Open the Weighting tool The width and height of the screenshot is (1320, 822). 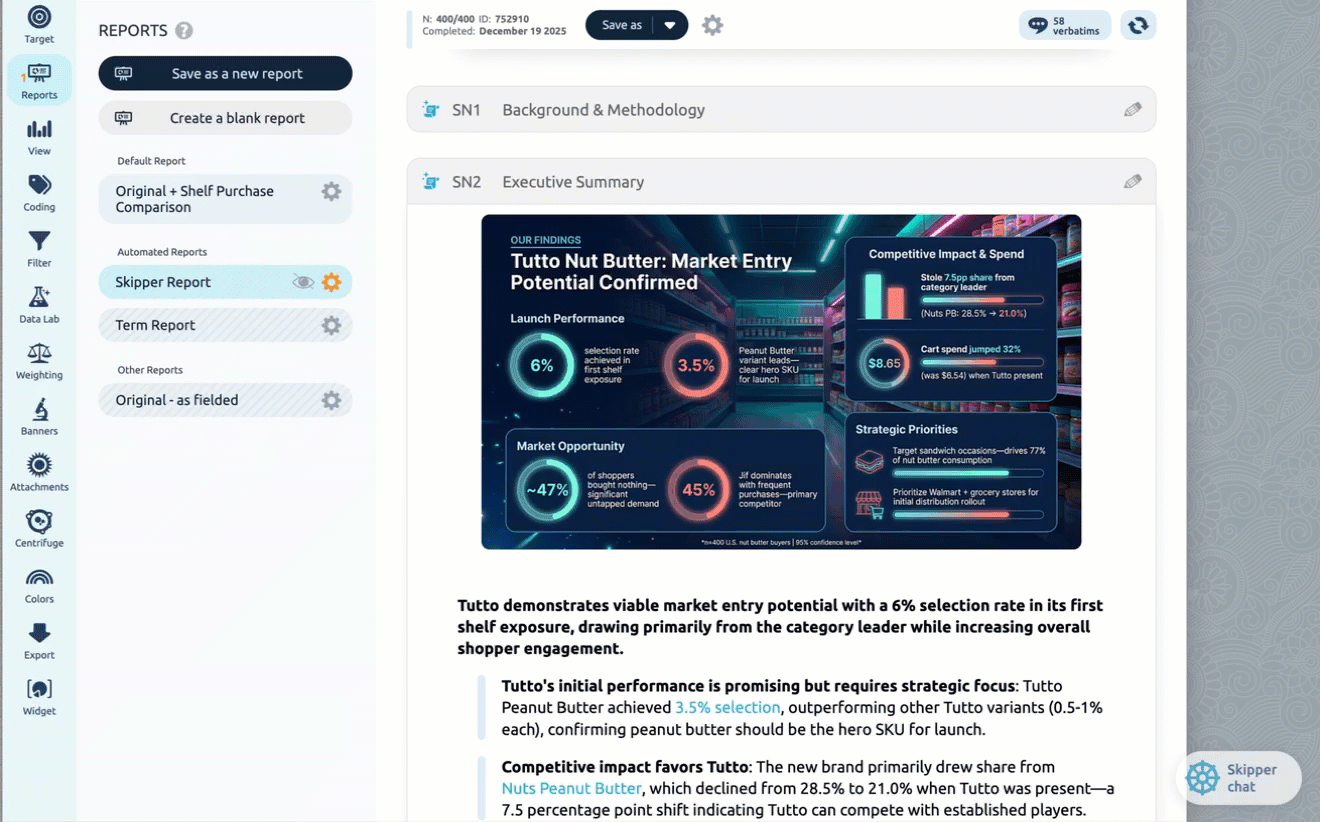(39, 360)
